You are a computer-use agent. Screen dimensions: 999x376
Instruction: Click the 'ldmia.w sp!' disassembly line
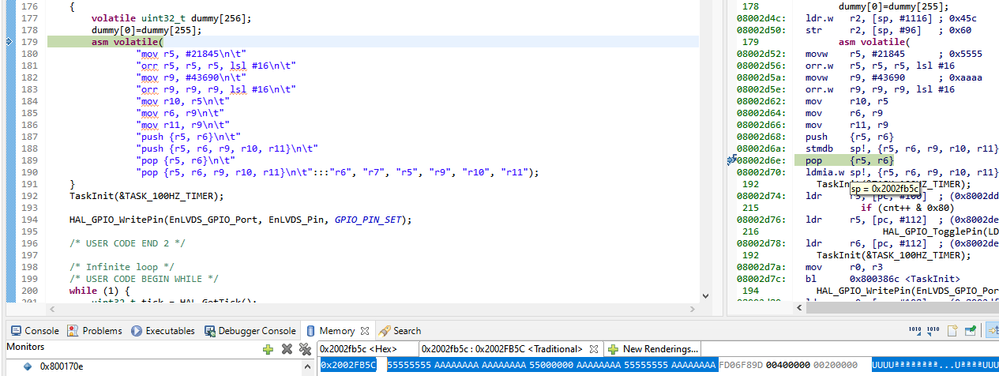867,172
